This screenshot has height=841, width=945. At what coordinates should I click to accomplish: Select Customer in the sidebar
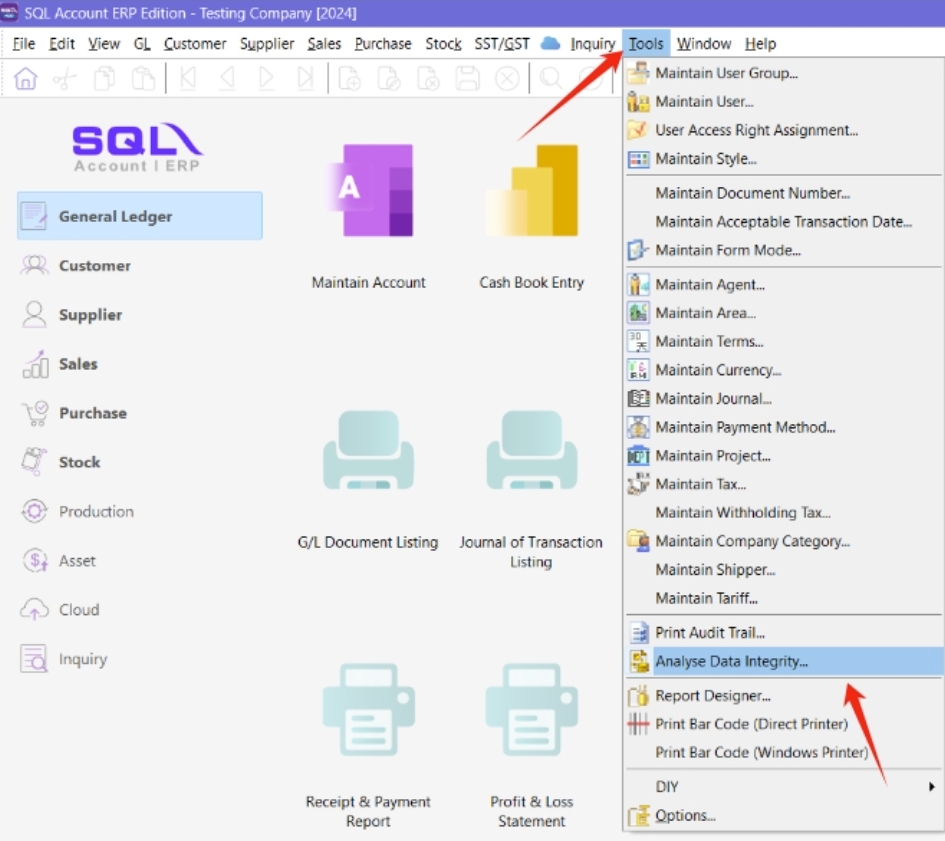tap(94, 266)
